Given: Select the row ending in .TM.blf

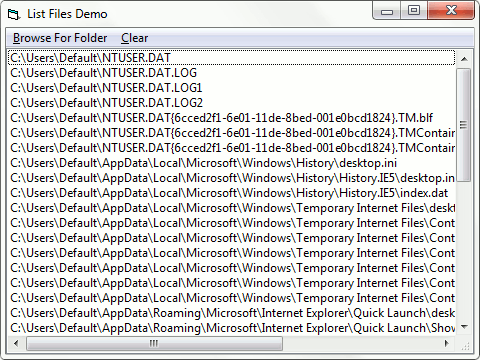Looking at the screenshot, I should tap(232, 118).
